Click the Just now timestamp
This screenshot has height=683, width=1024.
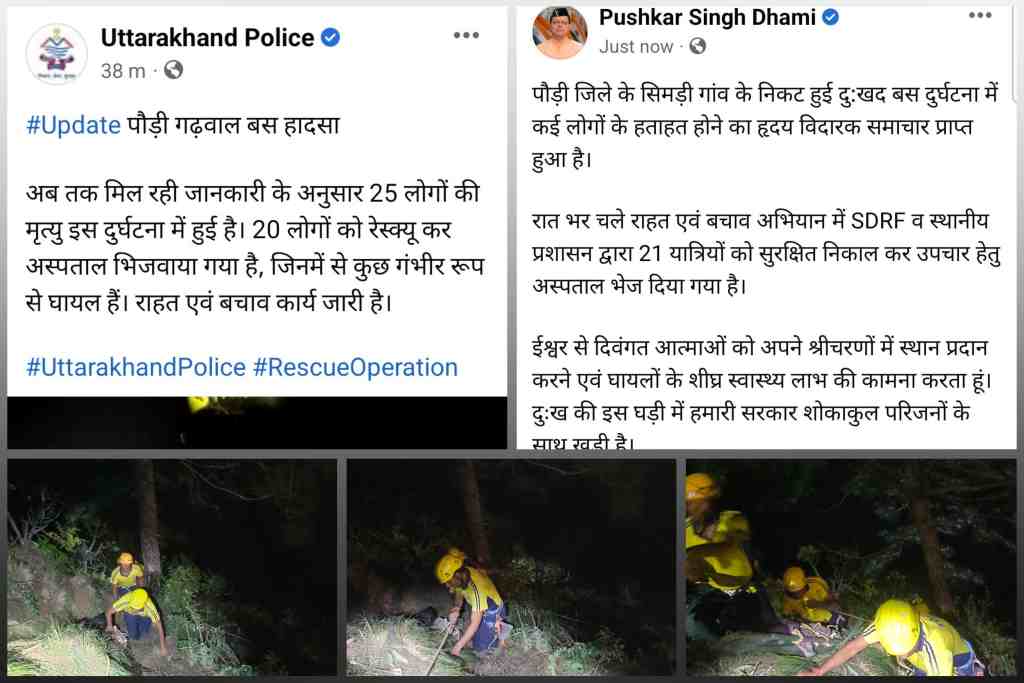pos(636,46)
